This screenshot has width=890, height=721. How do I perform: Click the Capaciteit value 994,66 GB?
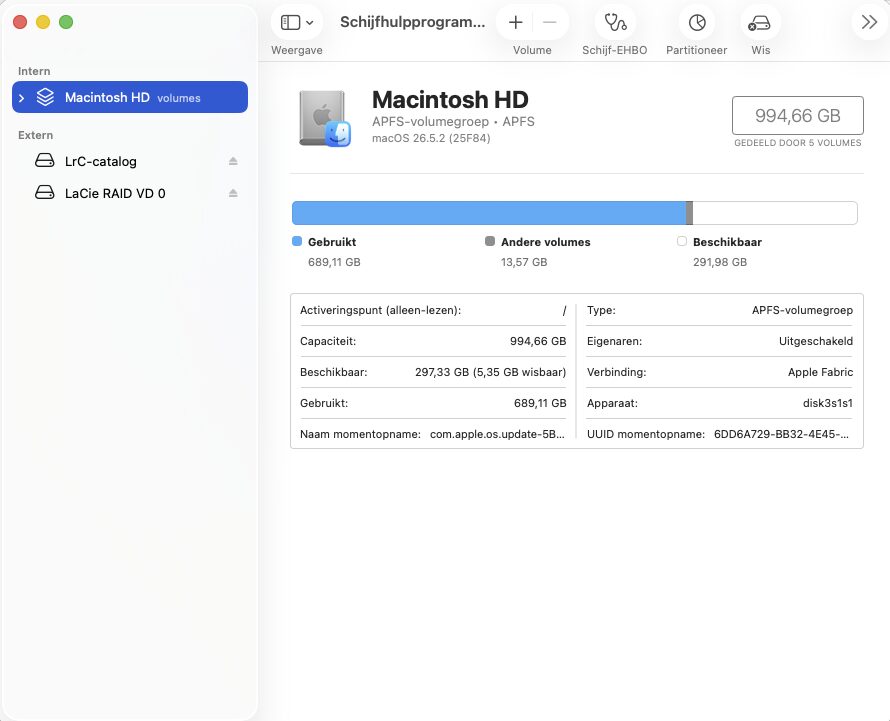point(538,341)
